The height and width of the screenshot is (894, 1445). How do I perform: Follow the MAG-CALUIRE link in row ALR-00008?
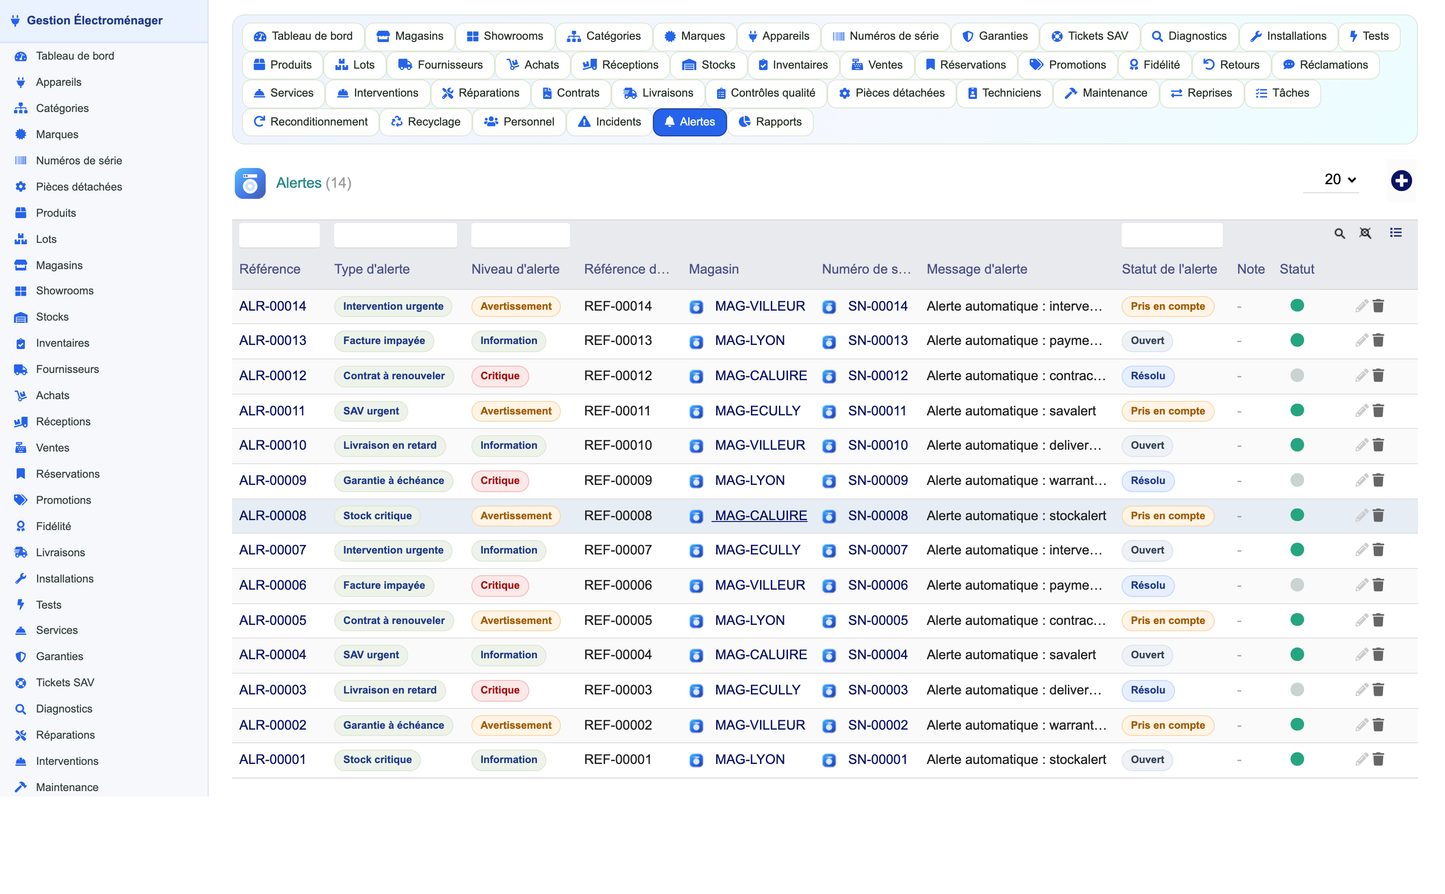coord(760,516)
